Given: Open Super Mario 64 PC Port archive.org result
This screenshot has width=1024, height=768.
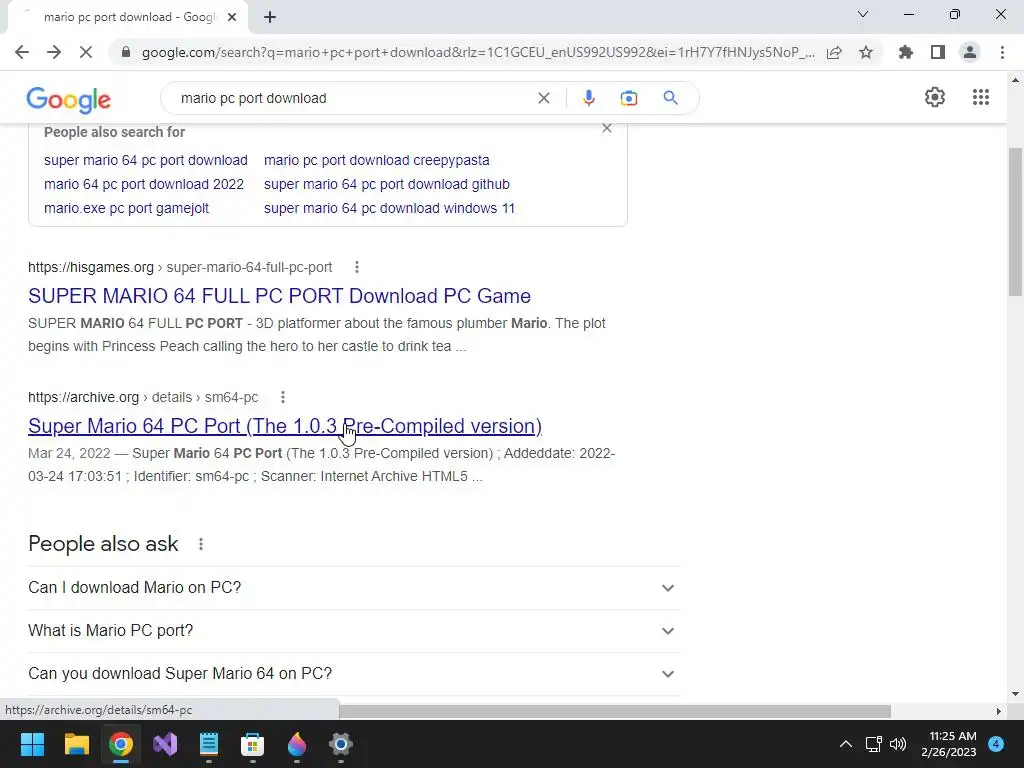Looking at the screenshot, I should pos(285,426).
